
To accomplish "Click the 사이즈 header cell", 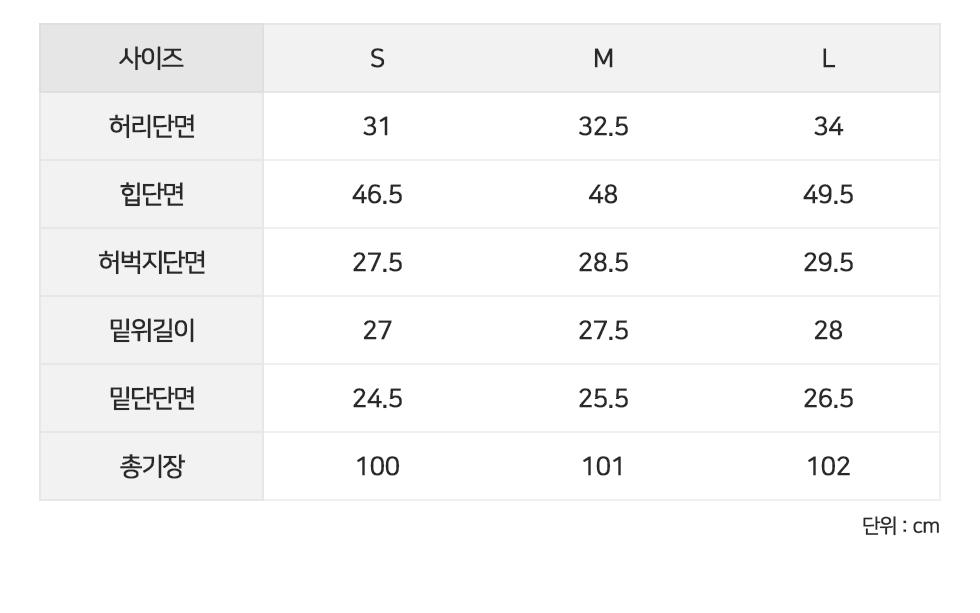I will click(151, 58).
